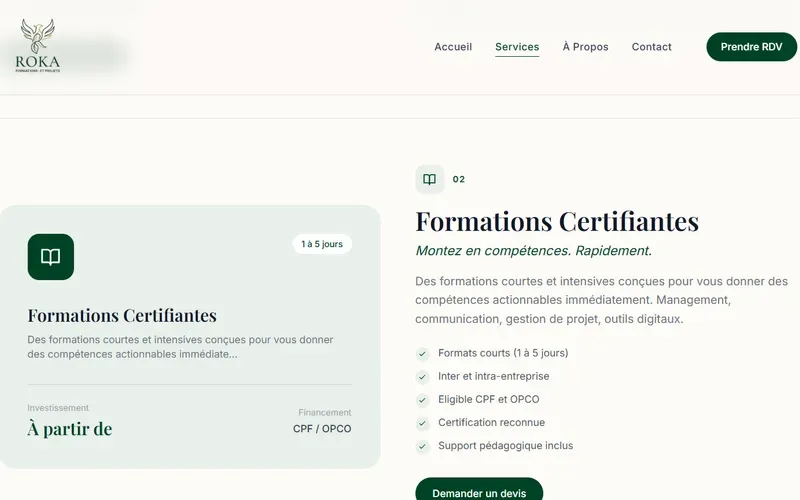Click the Investissement label

[x=58, y=408]
